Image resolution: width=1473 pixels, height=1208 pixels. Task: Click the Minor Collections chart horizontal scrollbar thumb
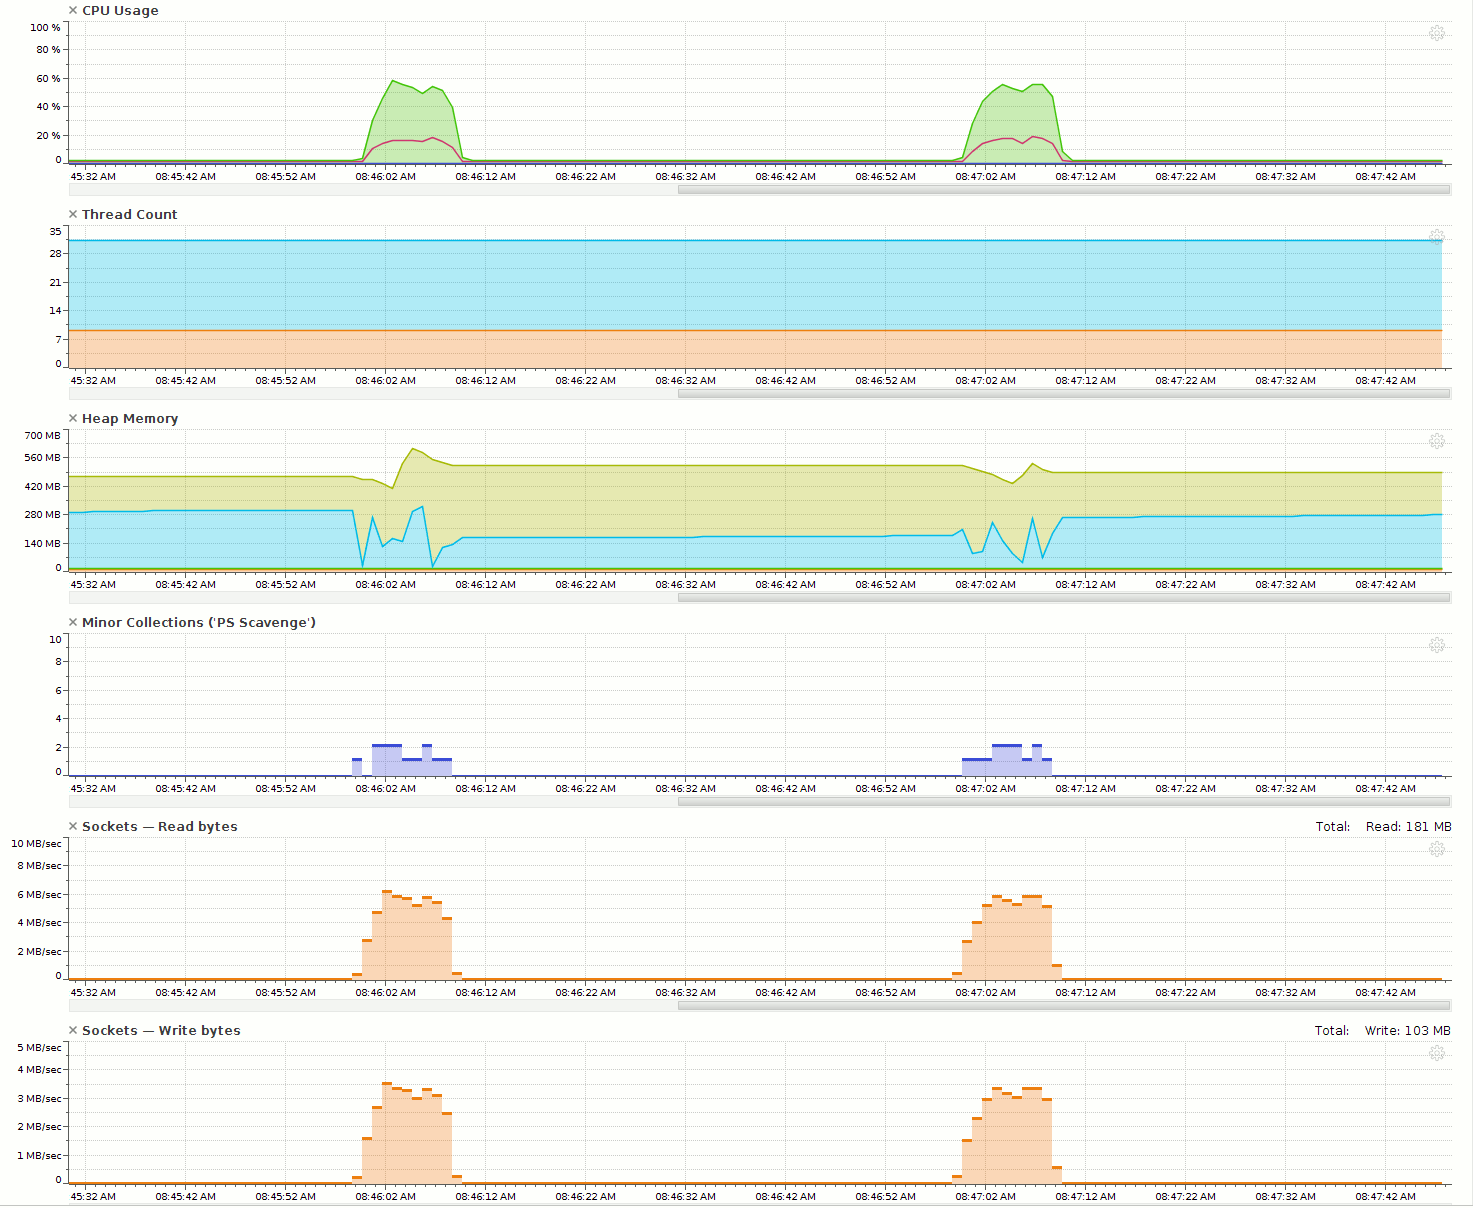pyautogui.click(x=1064, y=801)
